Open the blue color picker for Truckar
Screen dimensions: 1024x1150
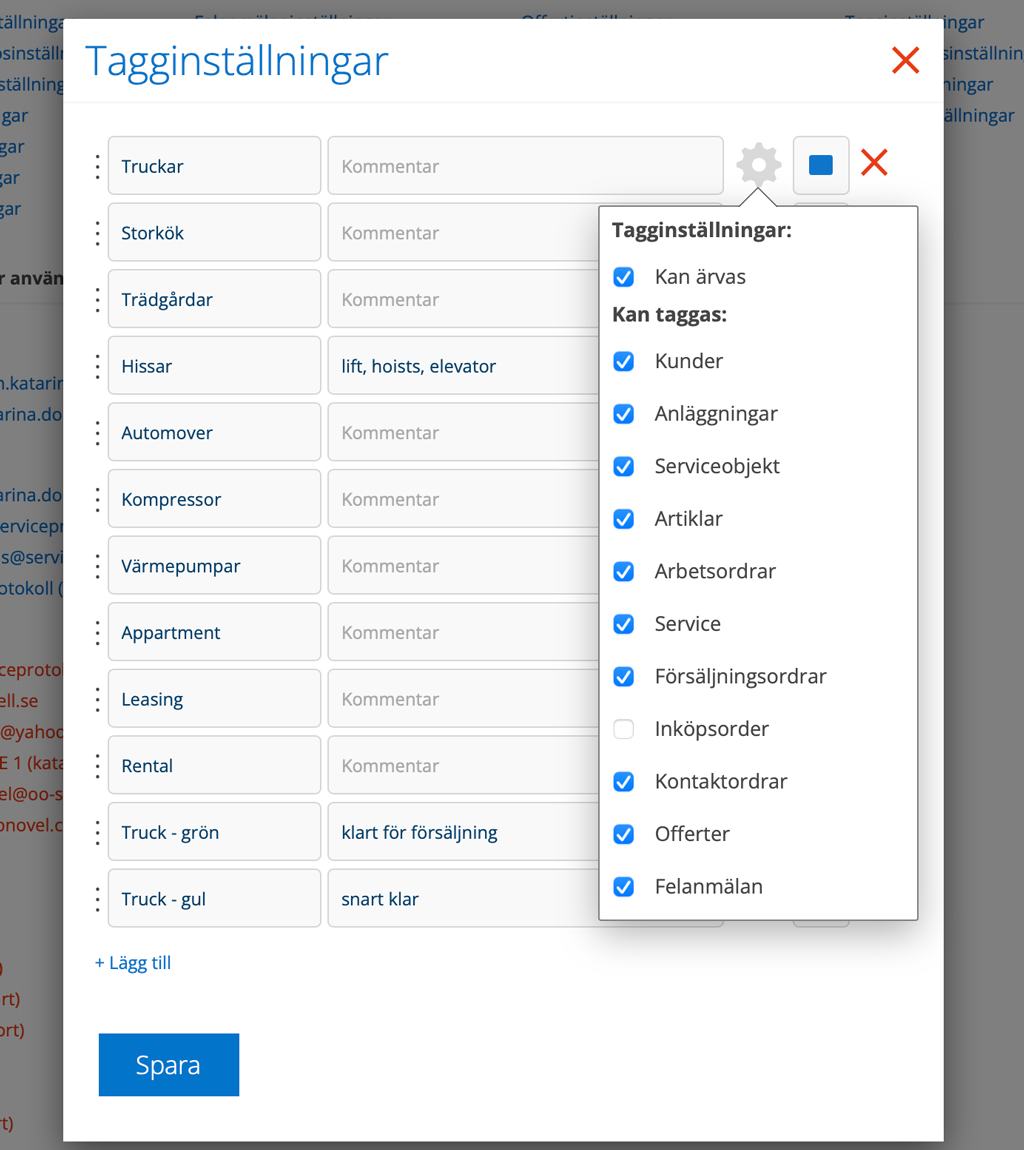pyautogui.click(x=821, y=165)
